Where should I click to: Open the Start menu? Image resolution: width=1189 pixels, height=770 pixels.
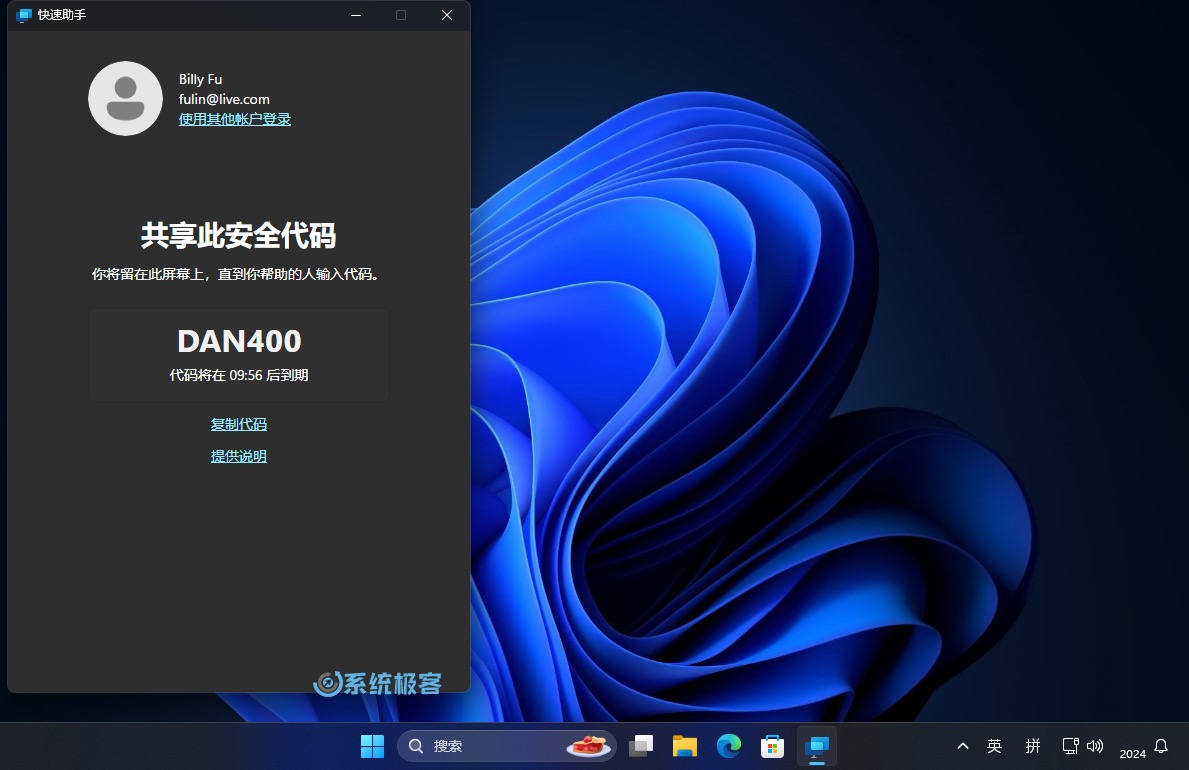coord(372,746)
